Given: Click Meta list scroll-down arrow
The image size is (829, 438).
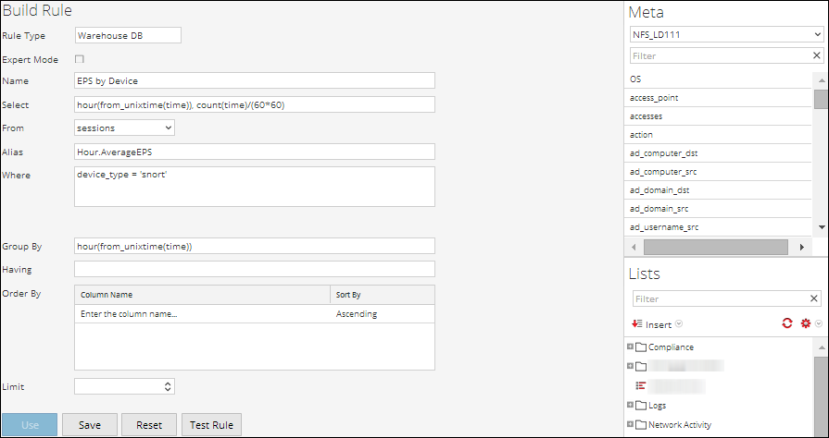Looking at the screenshot, I should pos(821,227).
